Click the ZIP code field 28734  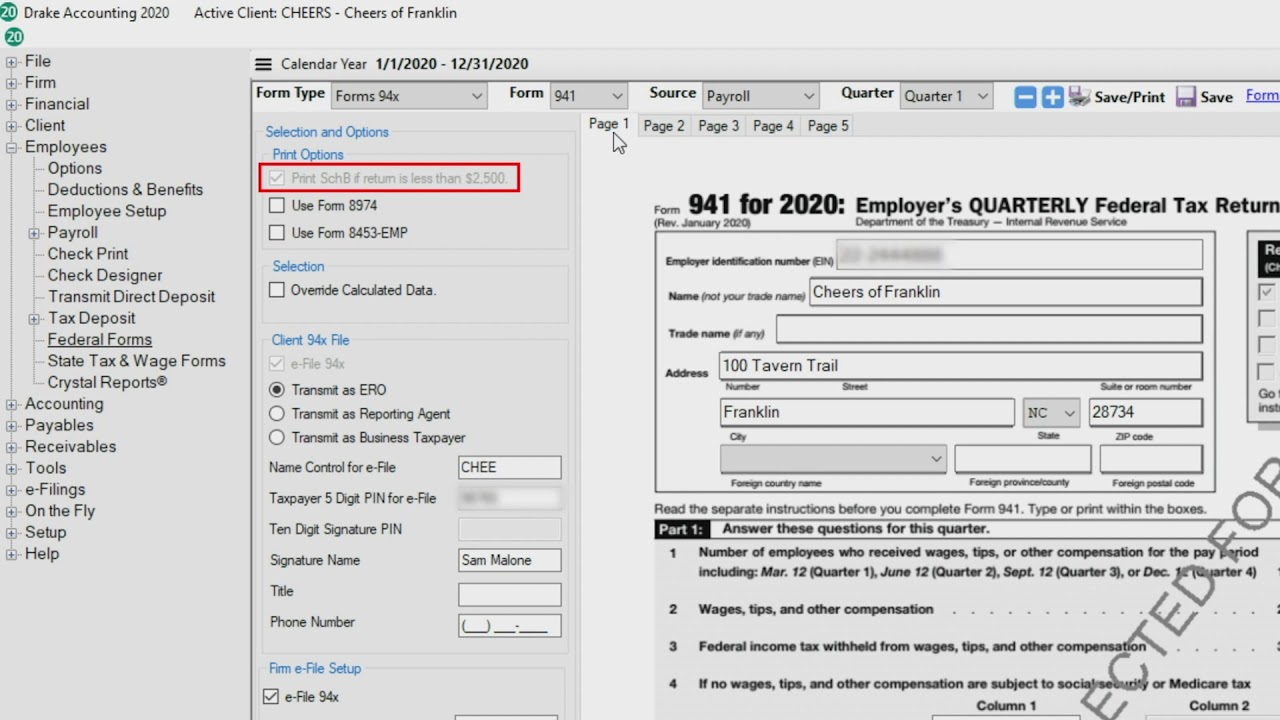(1145, 412)
